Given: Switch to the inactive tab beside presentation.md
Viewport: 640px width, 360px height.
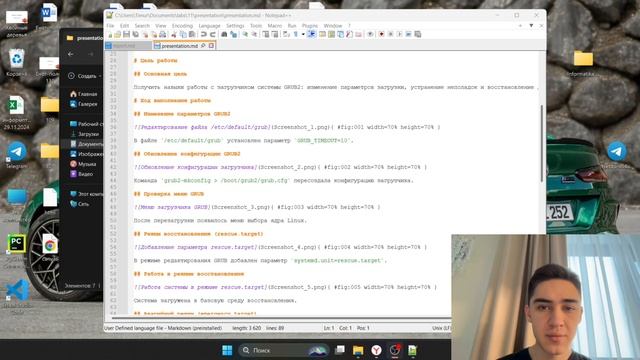Looking at the screenshot, I should coord(128,46).
